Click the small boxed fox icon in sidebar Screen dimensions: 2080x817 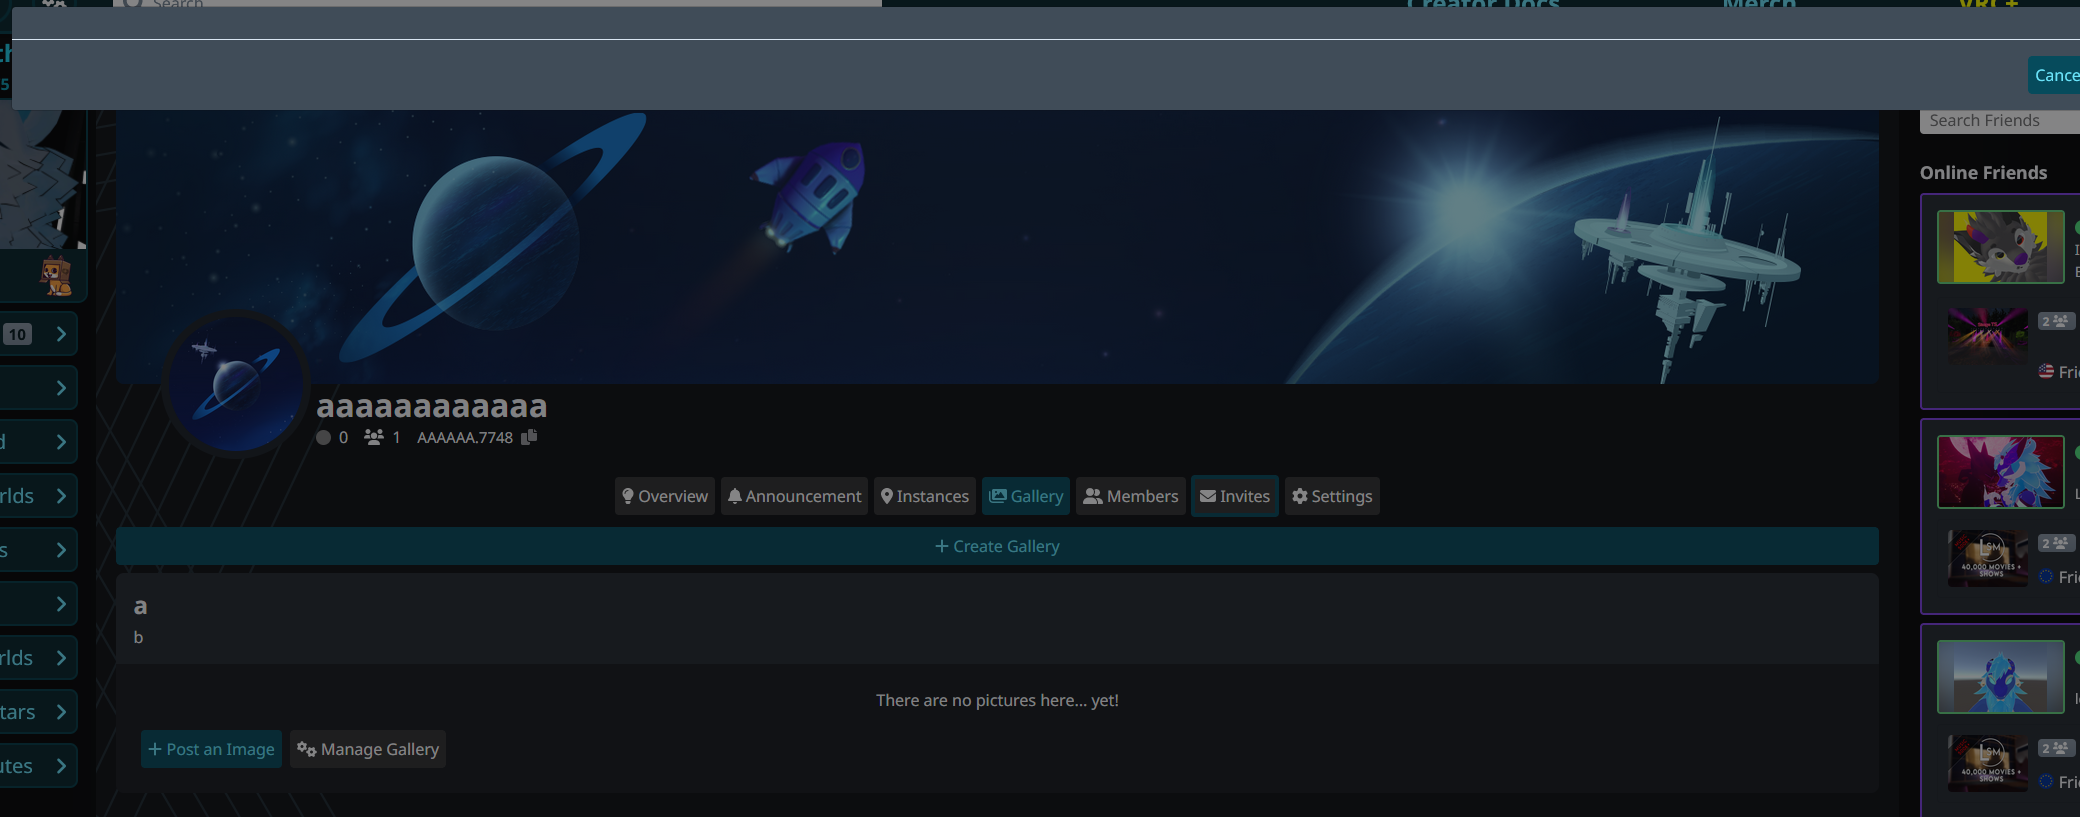click(x=56, y=275)
